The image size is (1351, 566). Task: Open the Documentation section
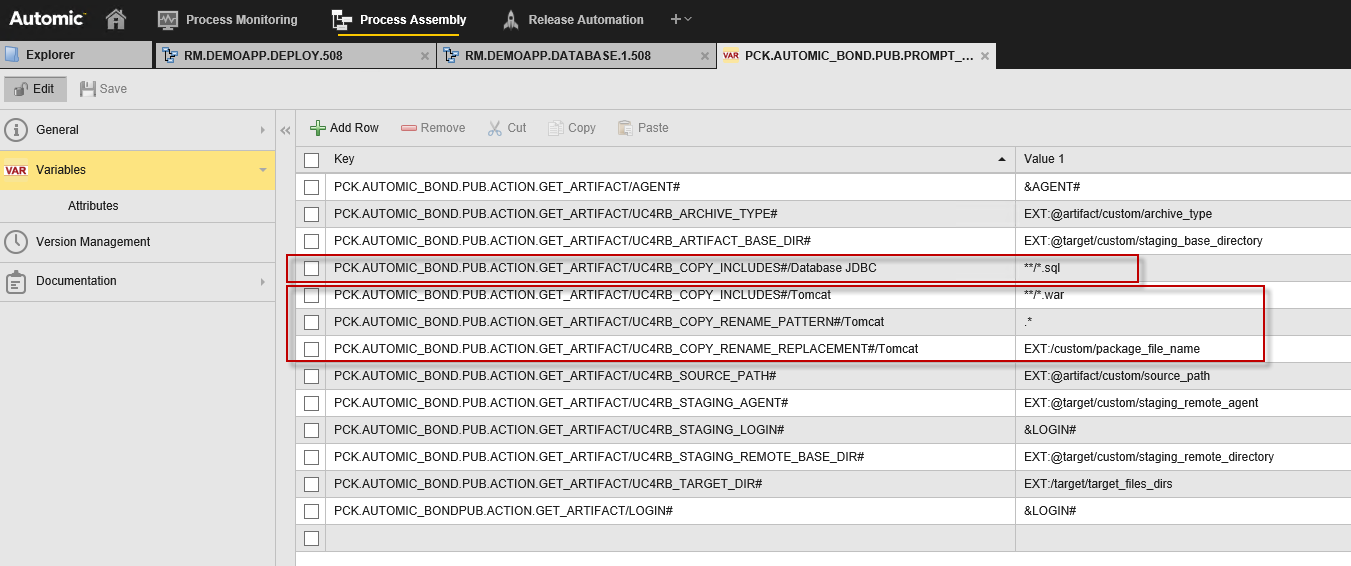click(137, 281)
